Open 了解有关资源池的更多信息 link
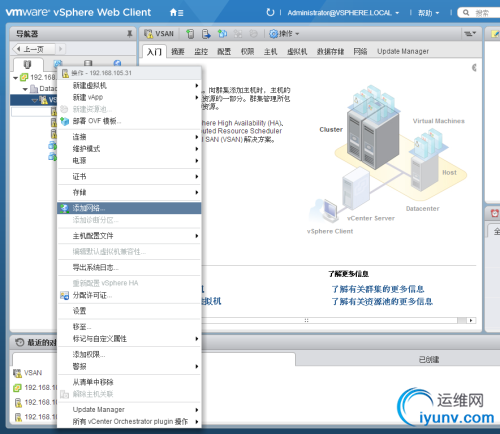Screen dimensions: 500x434 click(382, 302)
